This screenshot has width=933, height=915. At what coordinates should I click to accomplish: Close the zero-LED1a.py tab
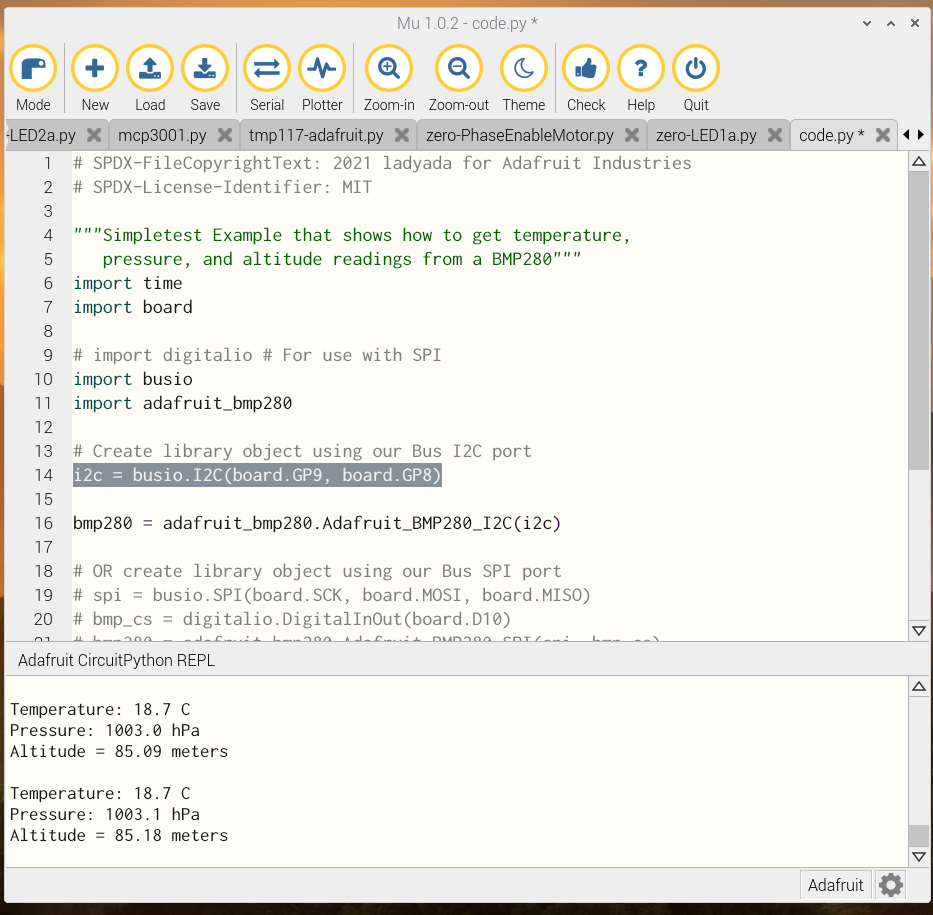tap(774, 134)
